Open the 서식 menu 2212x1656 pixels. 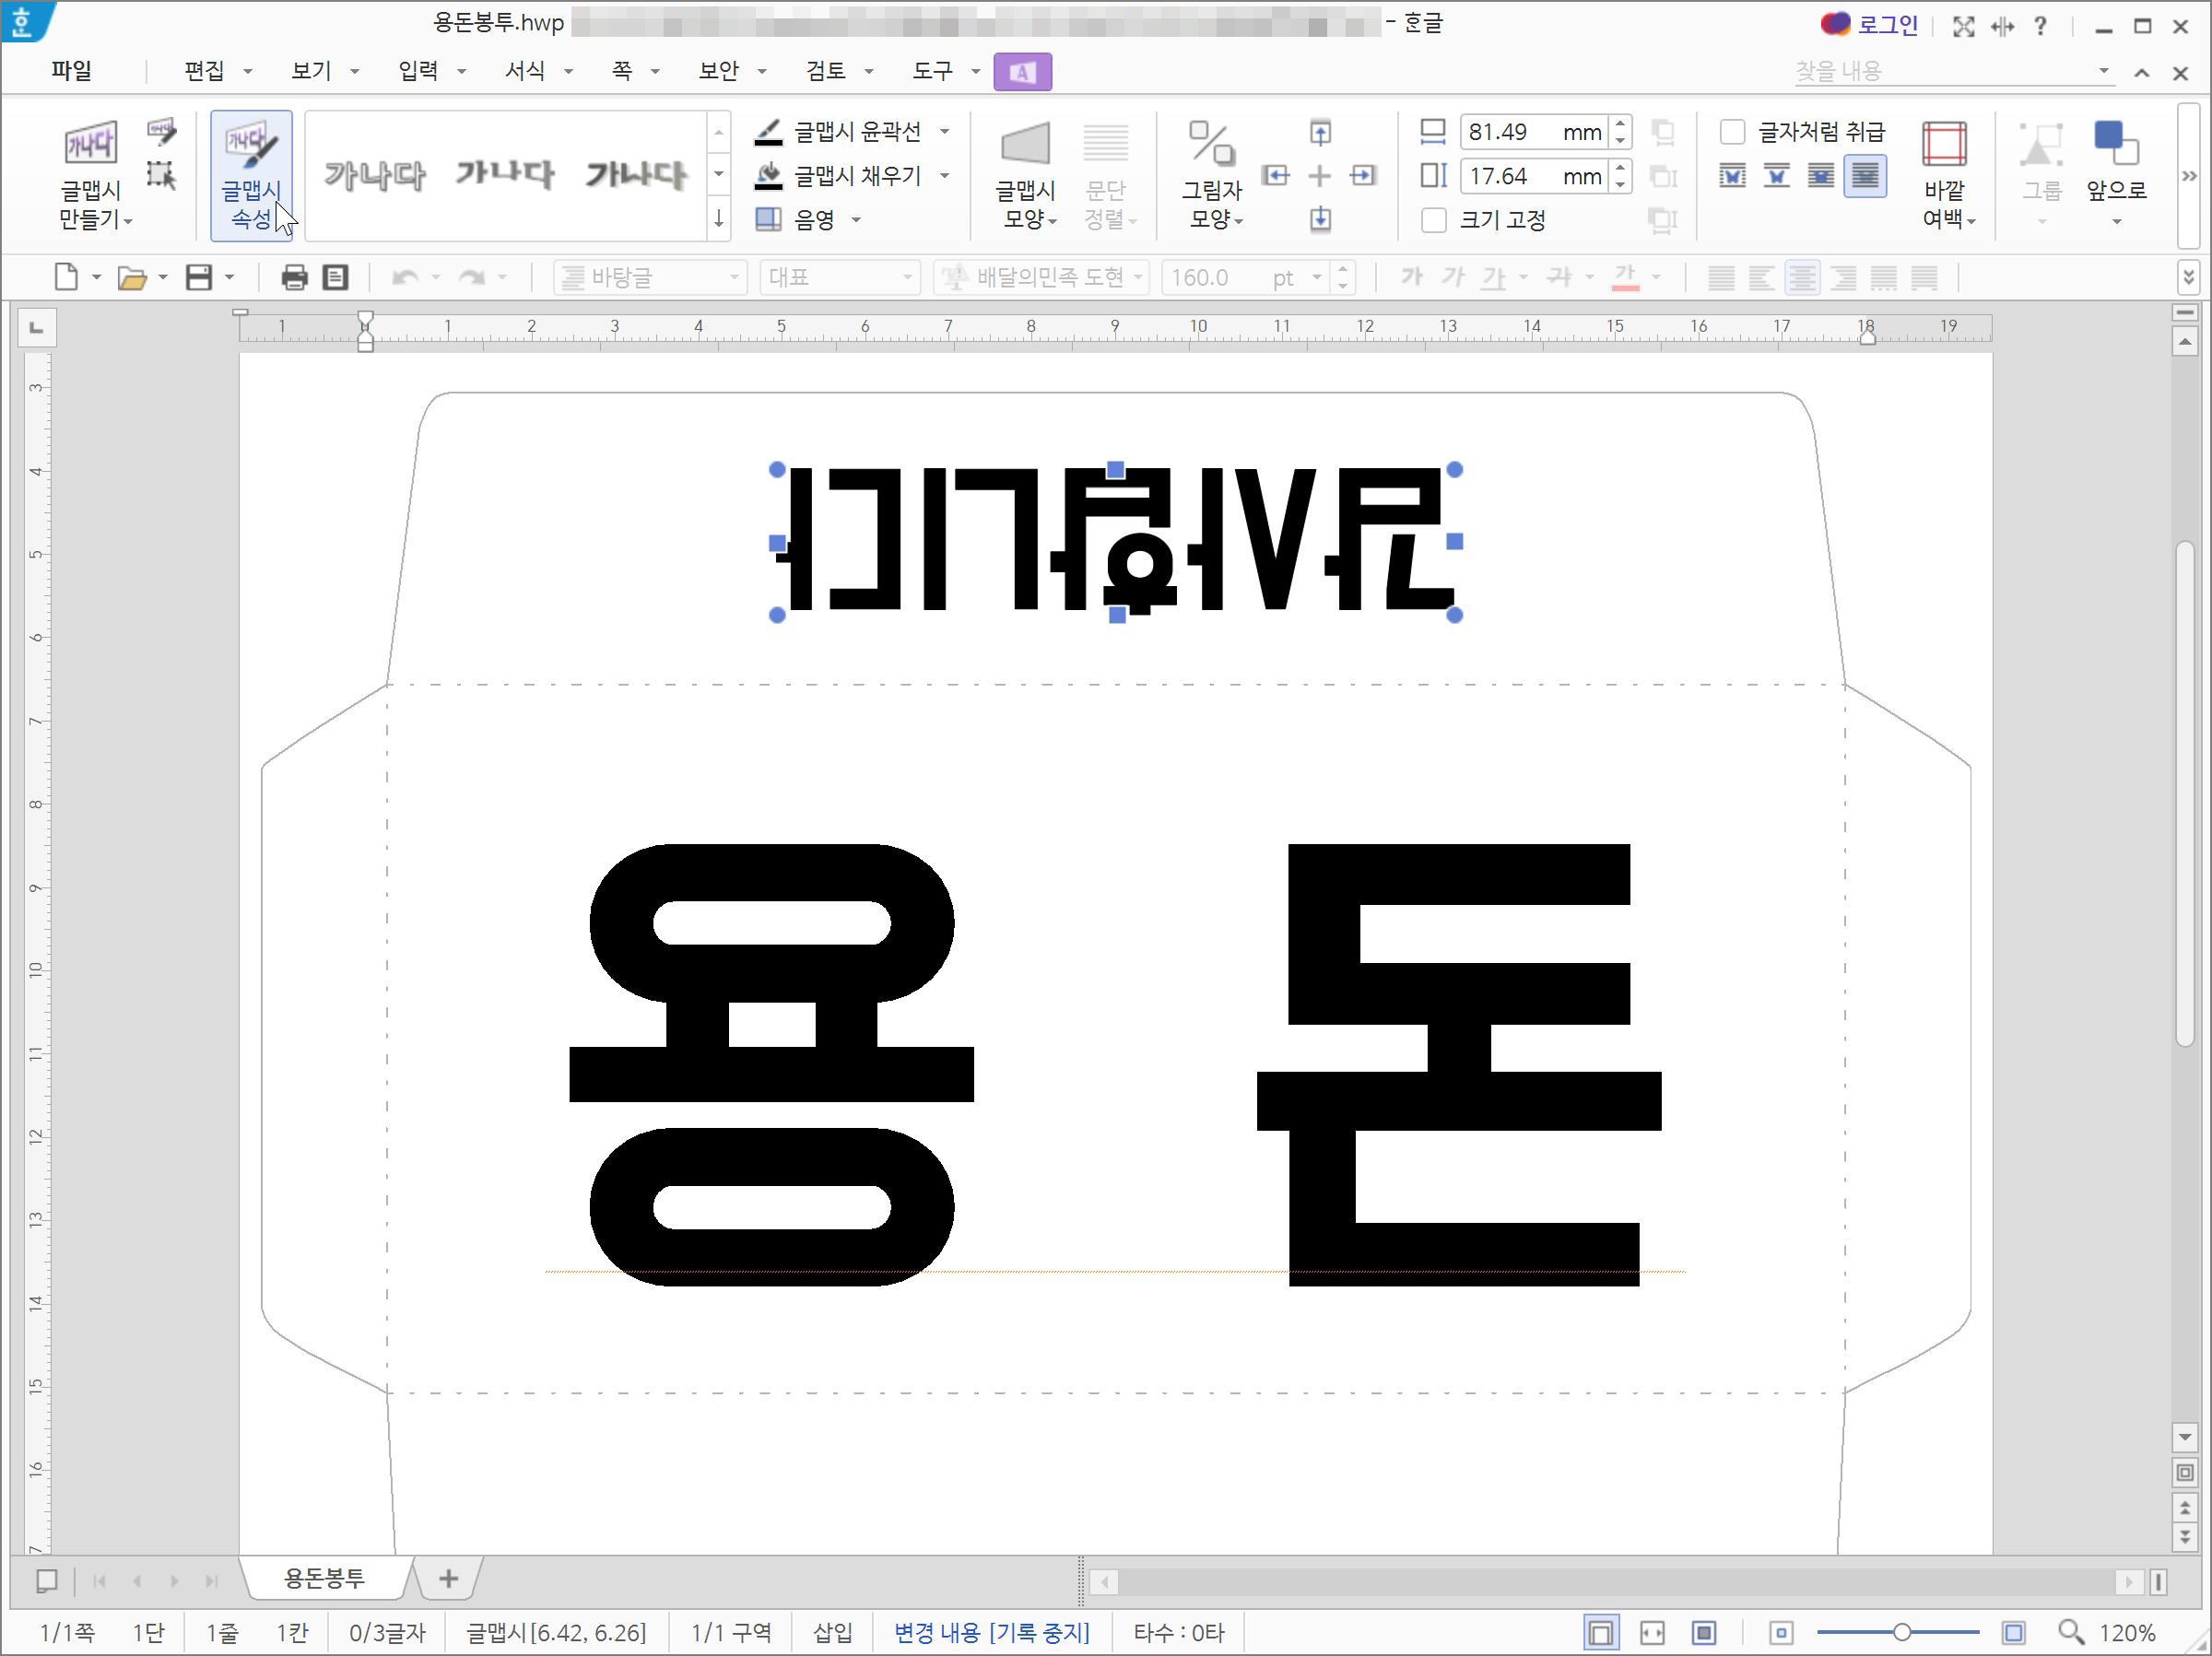click(x=525, y=71)
